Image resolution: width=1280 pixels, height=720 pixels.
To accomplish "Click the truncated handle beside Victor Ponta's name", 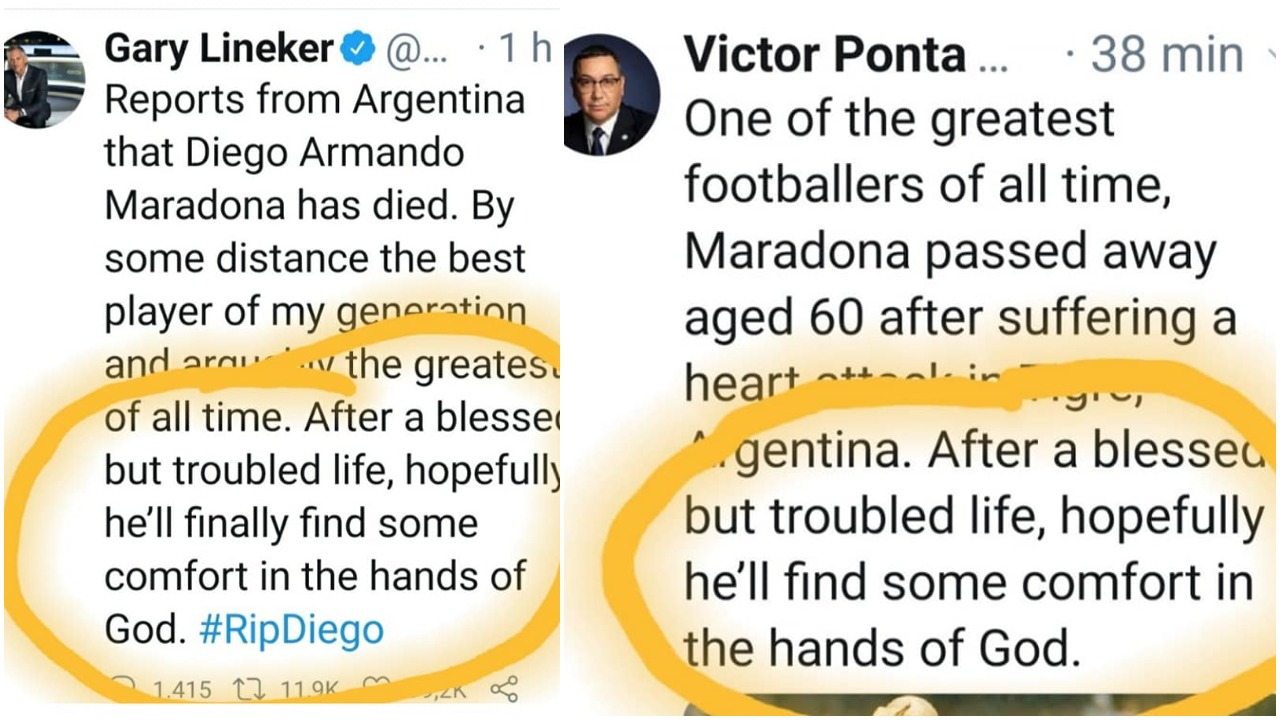I will [992, 58].
